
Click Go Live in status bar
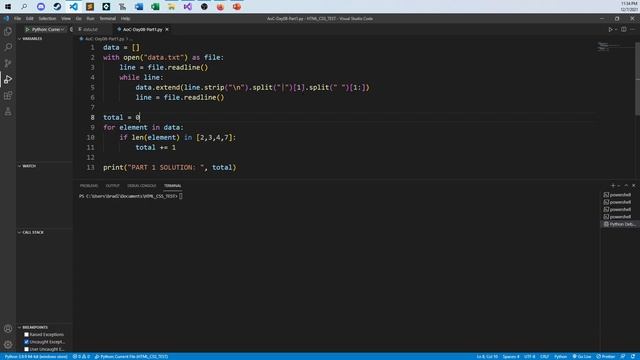[x=582, y=356]
